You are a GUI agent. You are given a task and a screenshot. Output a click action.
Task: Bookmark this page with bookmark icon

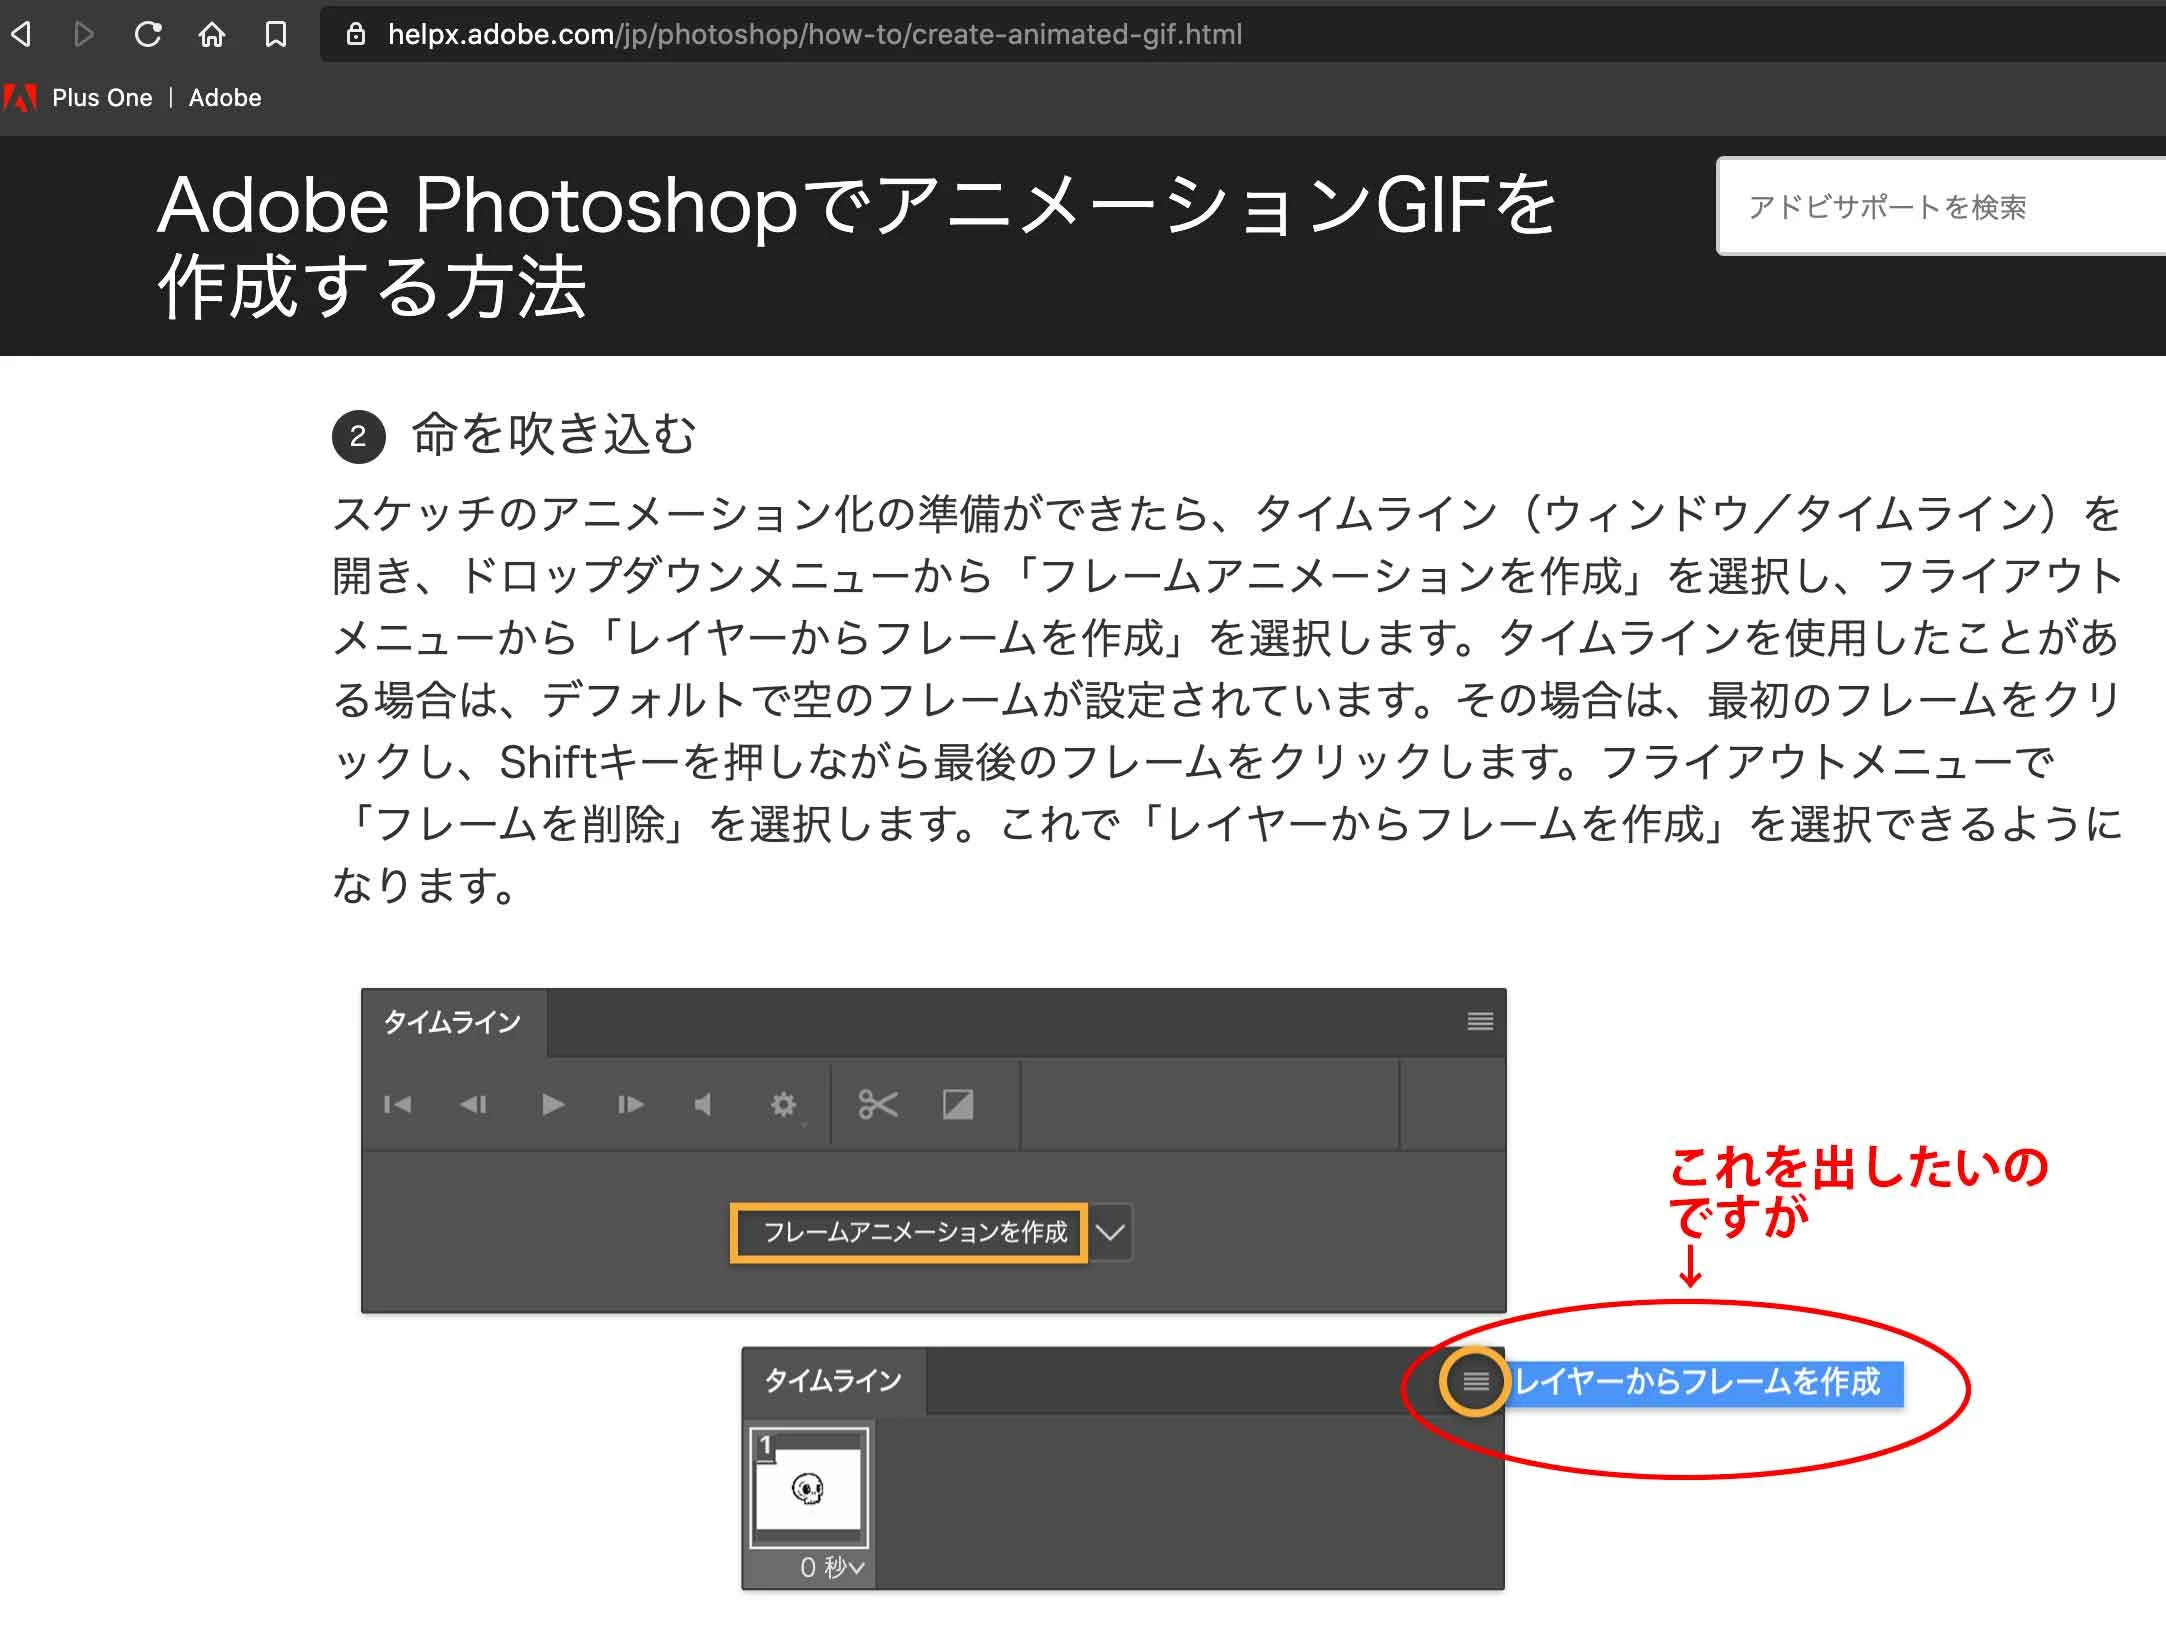(x=275, y=35)
